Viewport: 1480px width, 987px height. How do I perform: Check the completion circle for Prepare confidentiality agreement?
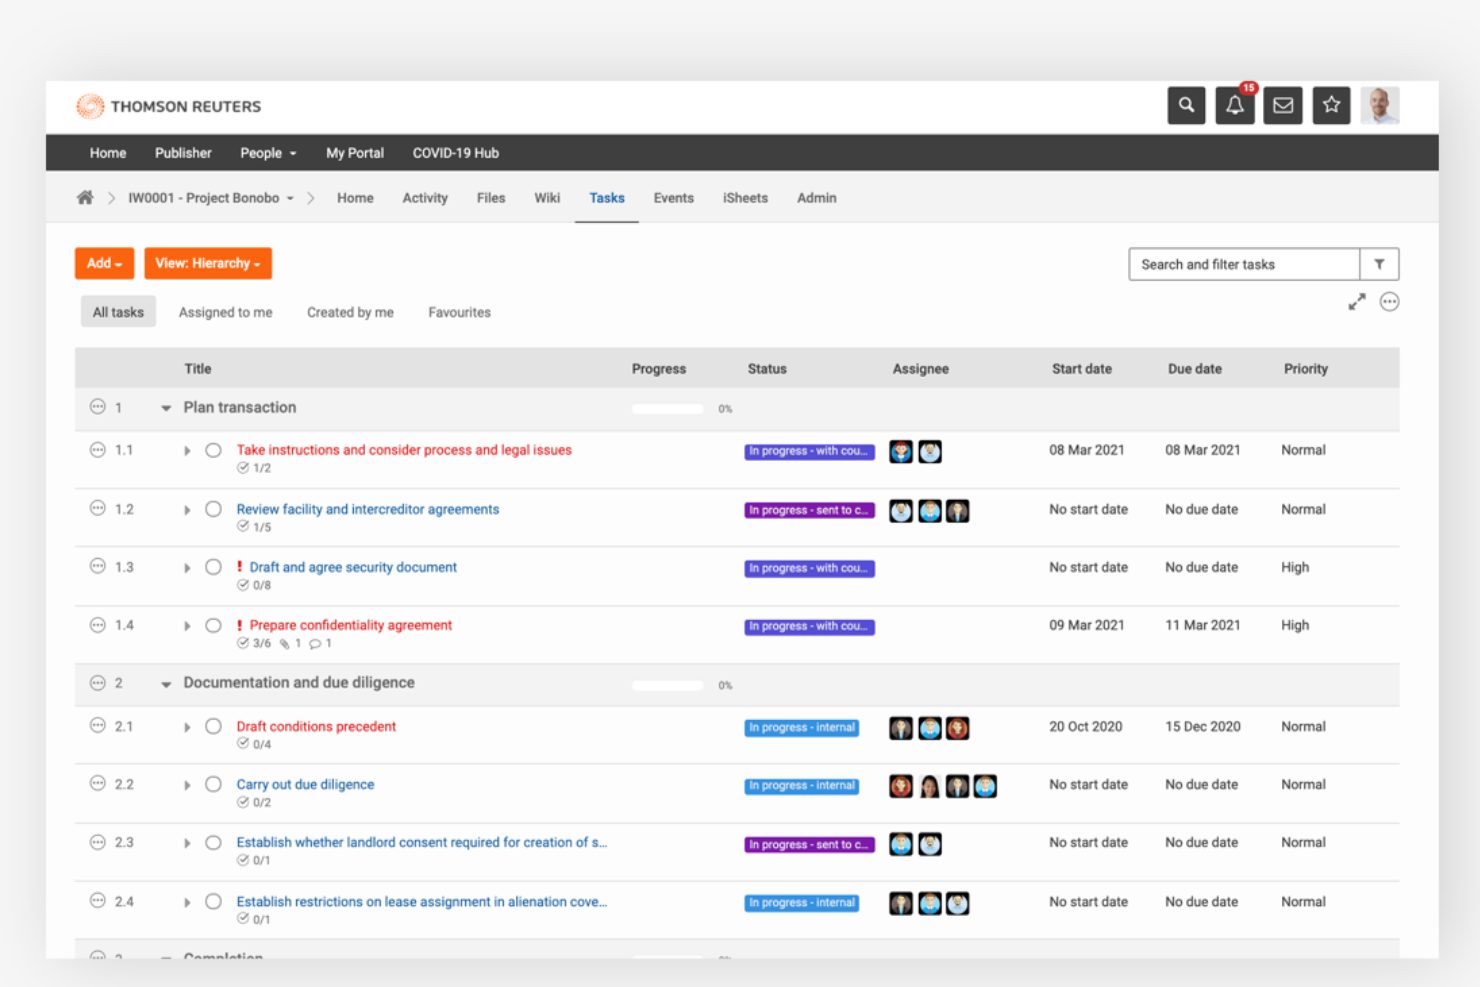click(x=213, y=625)
